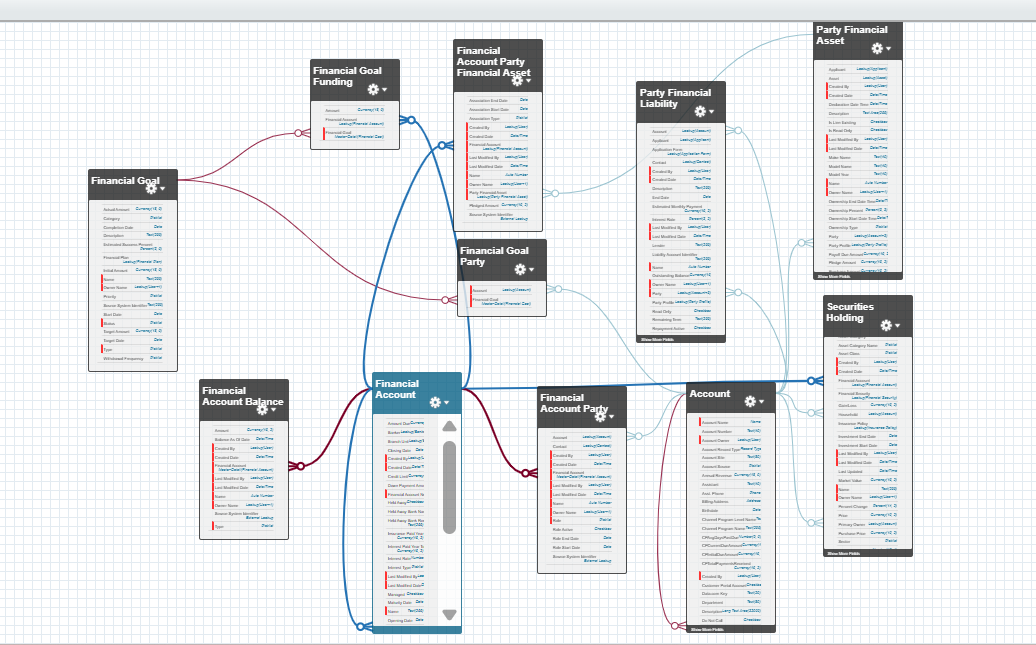Click the Financial Account field list up arrow
The image size is (1036, 645).
(x=449, y=426)
